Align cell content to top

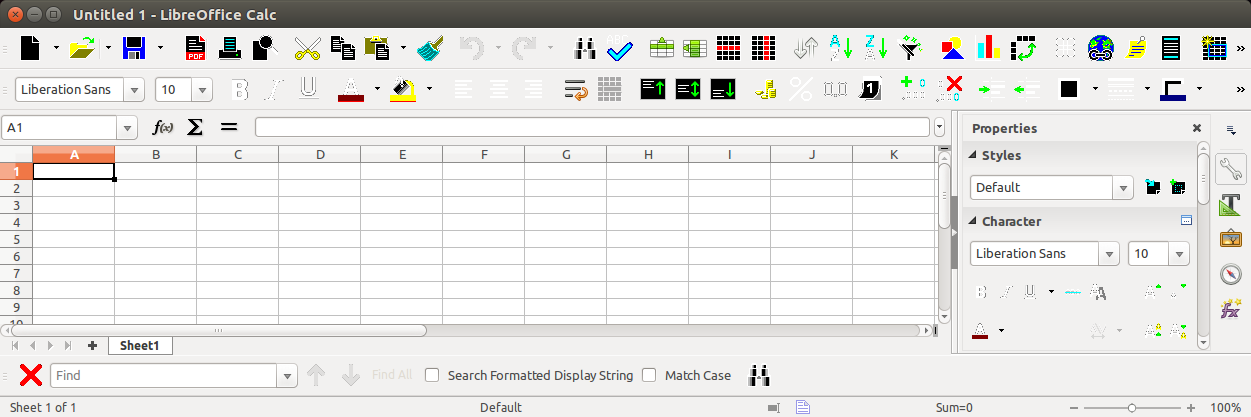pos(653,90)
